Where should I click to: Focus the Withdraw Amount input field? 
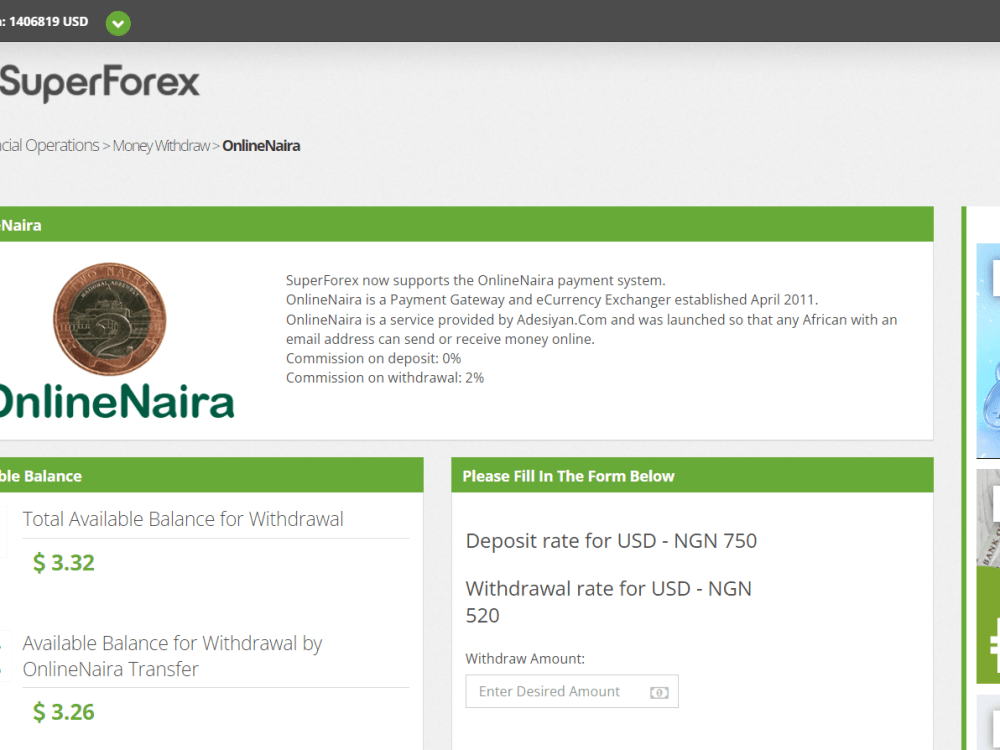coord(571,691)
